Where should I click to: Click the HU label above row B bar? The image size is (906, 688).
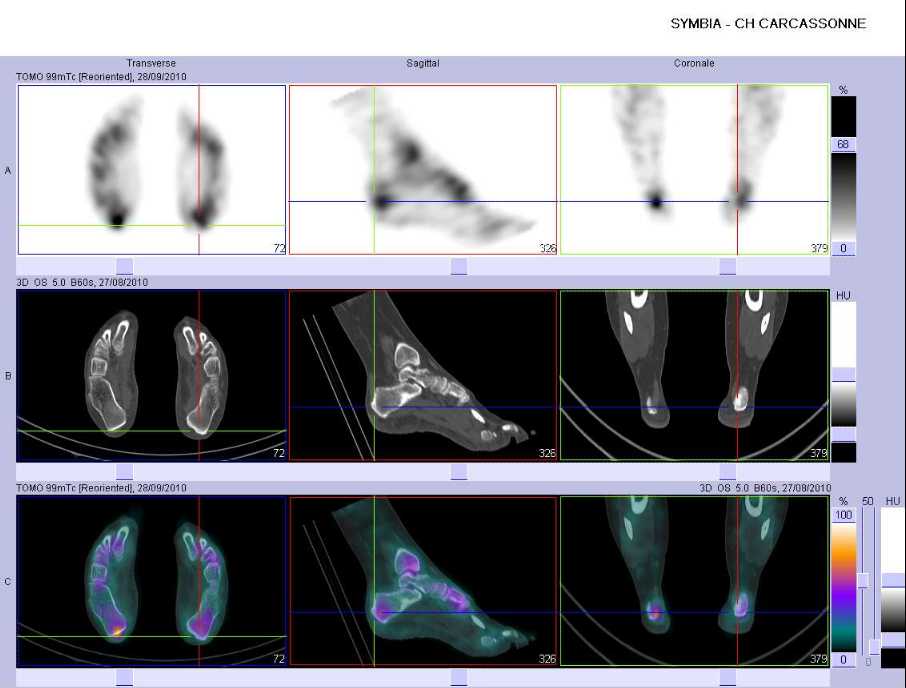(843, 296)
